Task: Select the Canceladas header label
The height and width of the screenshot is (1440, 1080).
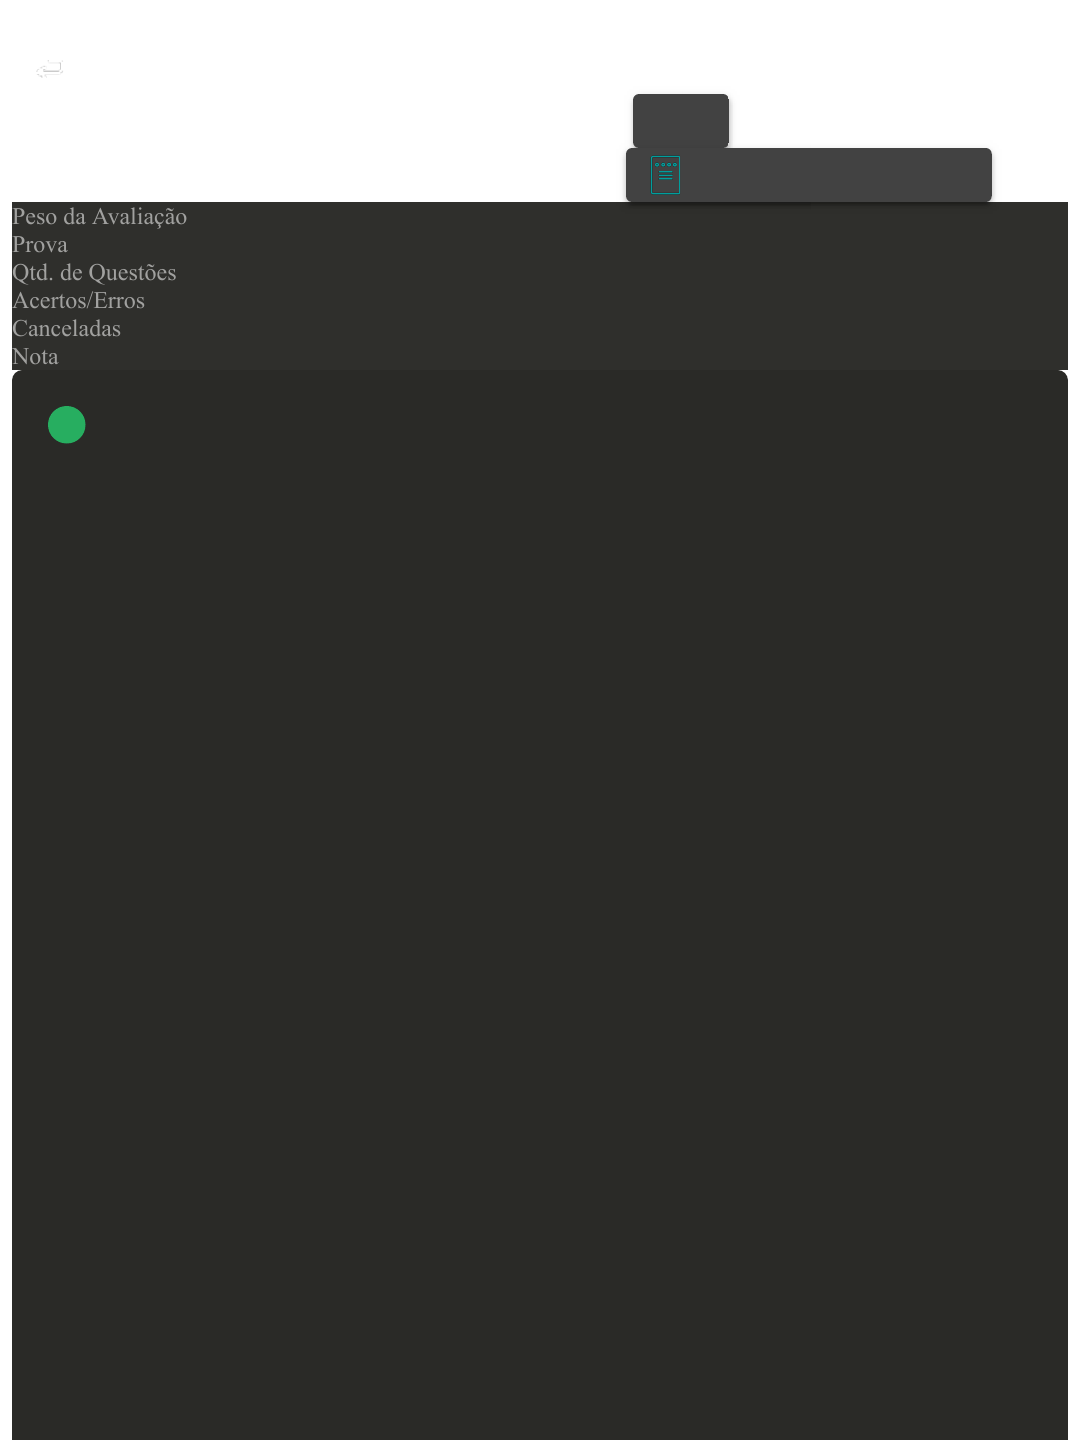Action: [66, 328]
